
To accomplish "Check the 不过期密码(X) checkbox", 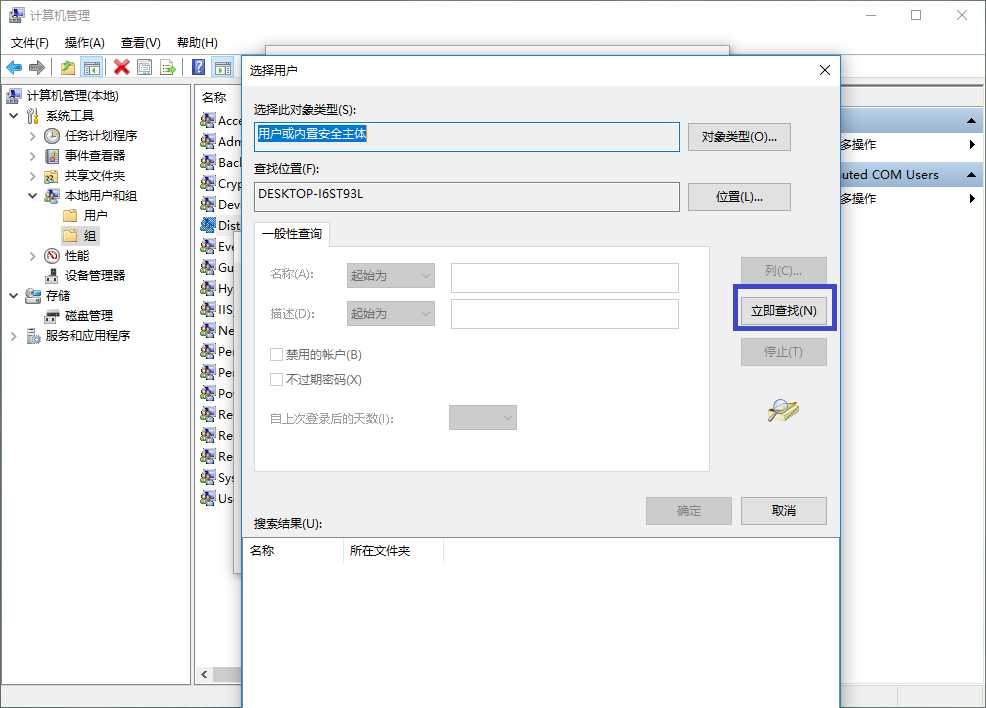I will (276, 379).
